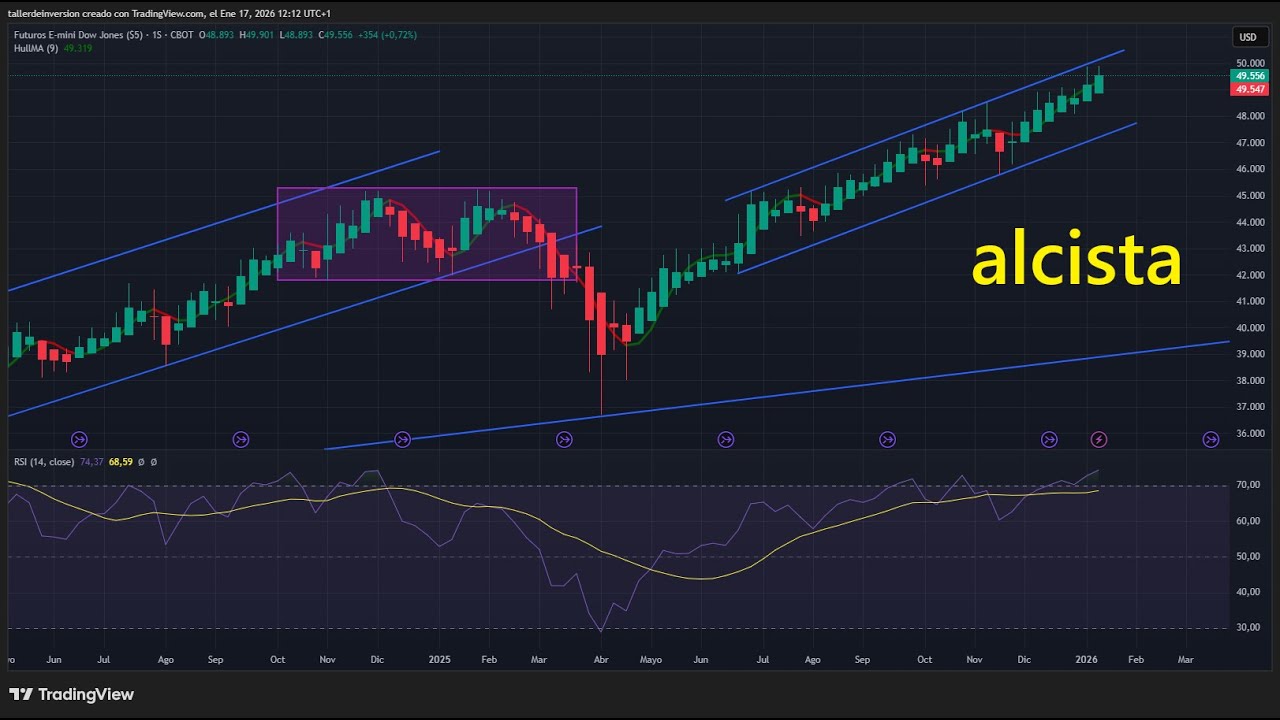The width and height of the screenshot is (1280, 720).
Task: Click the 30,00 RSI axis label
Action: pos(1247,628)
